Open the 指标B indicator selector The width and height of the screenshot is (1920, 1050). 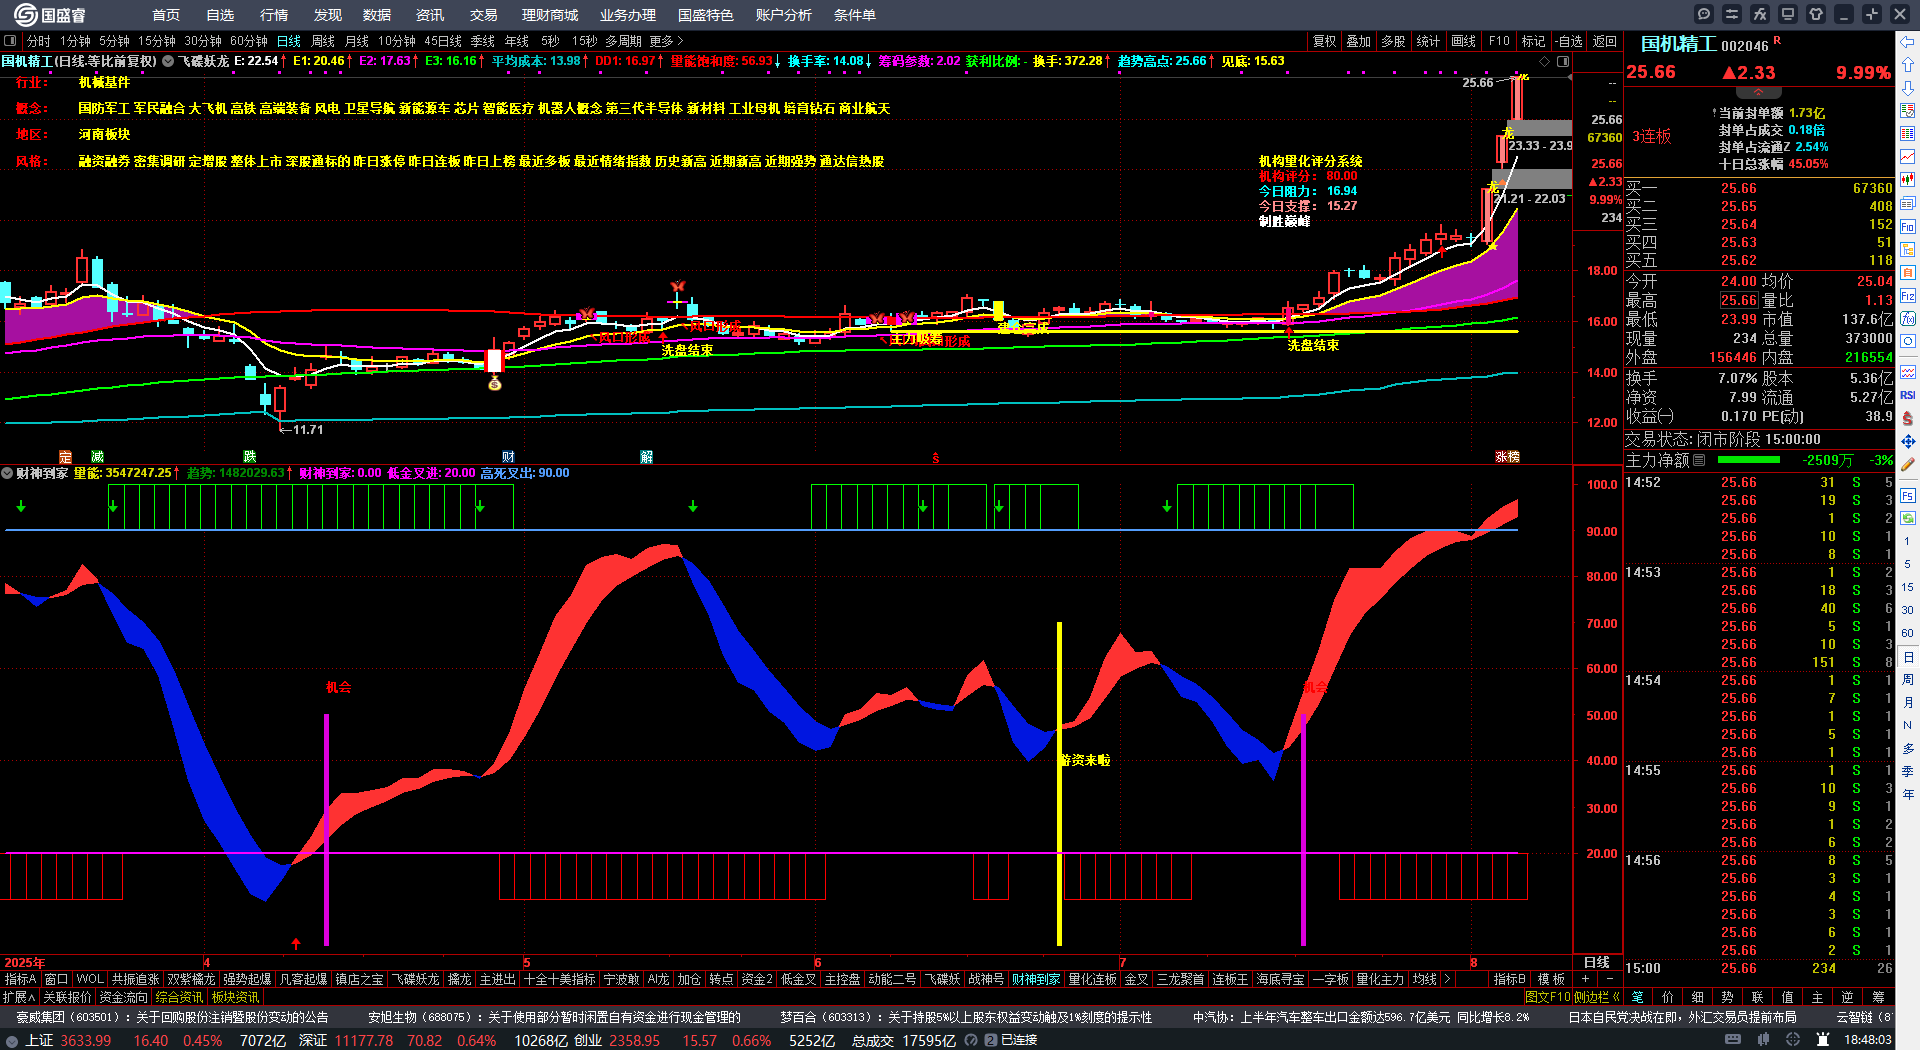[1510, 979]
